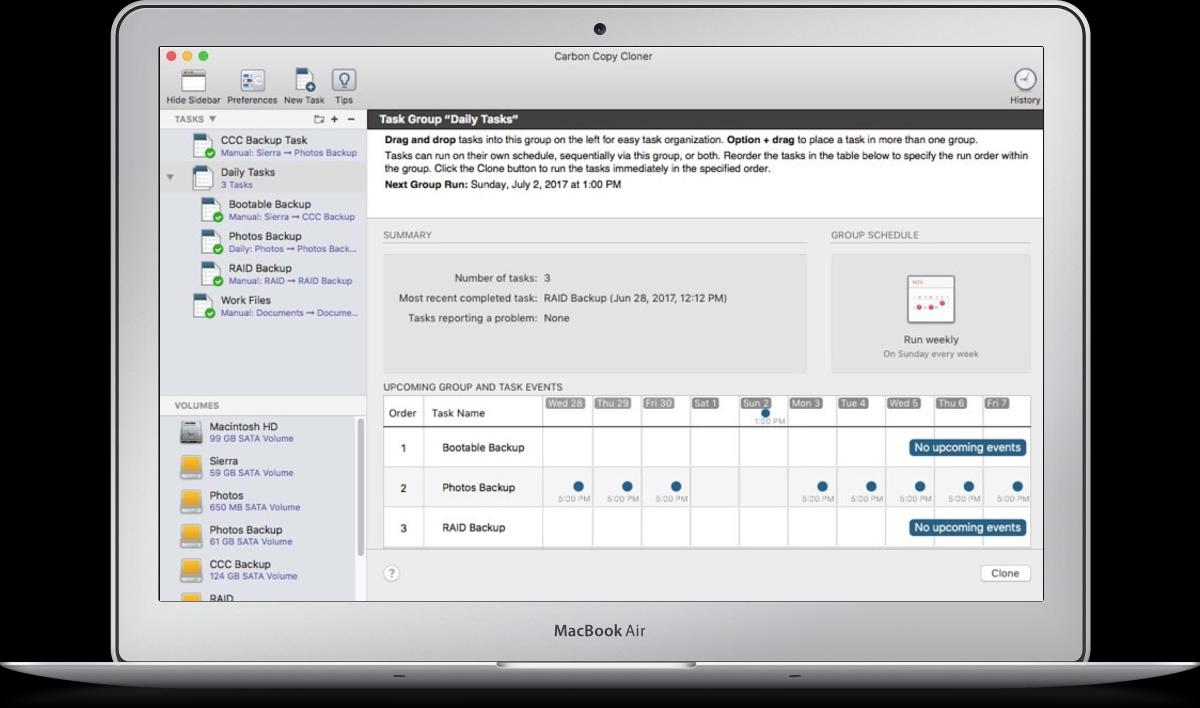Click the Daily Tasks stacked-documents icon

(204, 178)
